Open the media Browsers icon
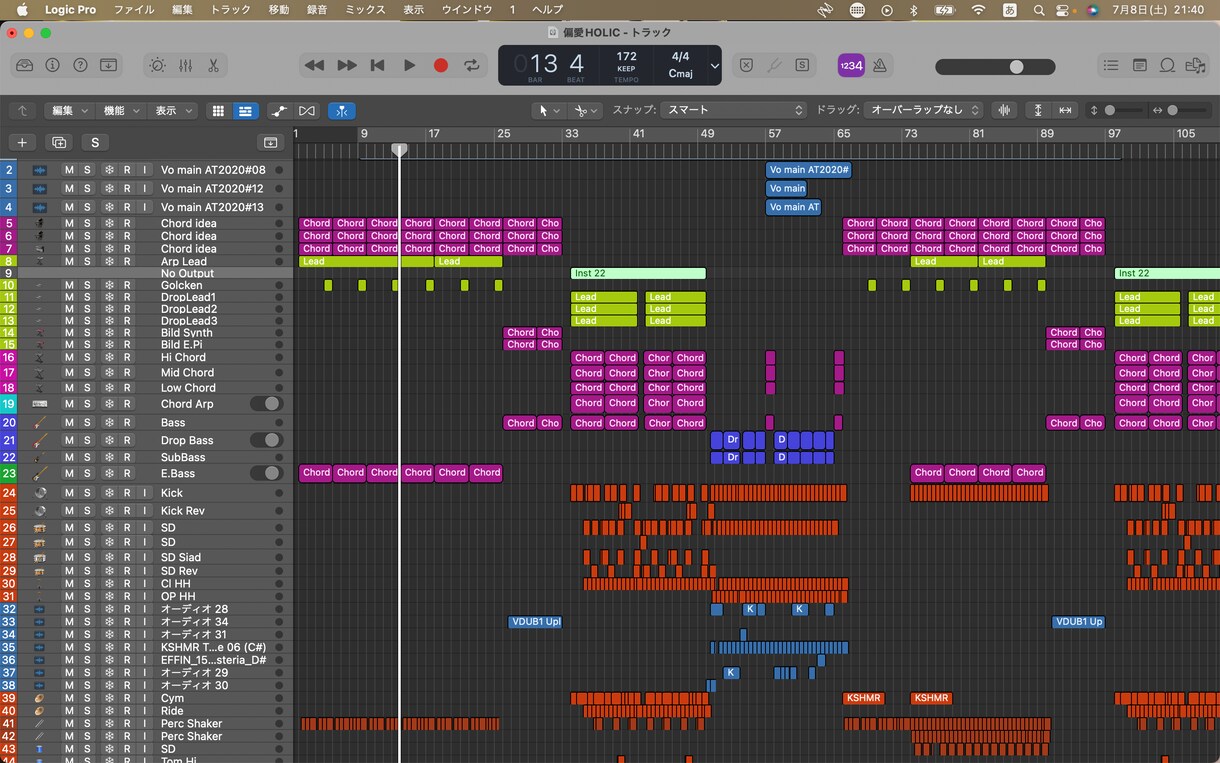The image size is (1220, 763). click(1195, 65)
